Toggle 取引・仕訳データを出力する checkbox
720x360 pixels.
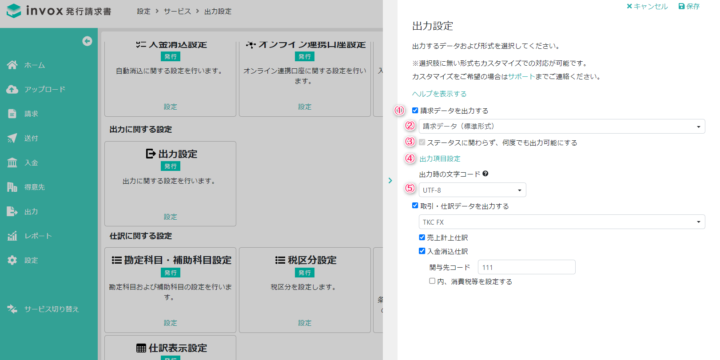(415, 206)
